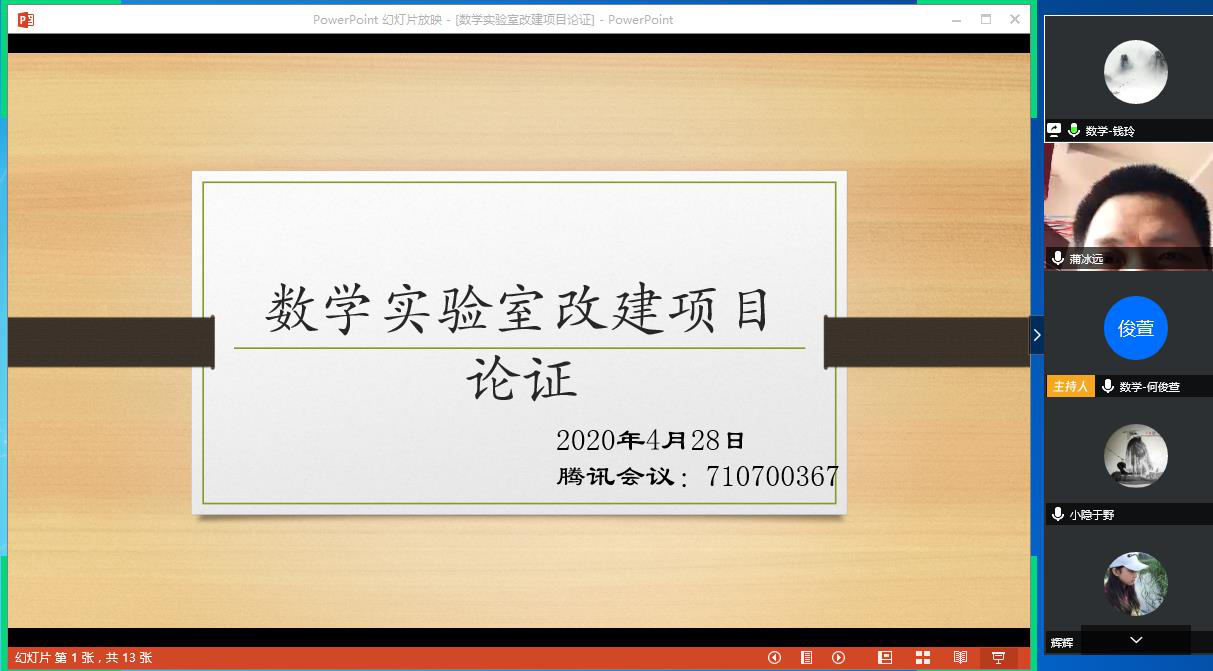Click the Normal view icon in status bar

click(885, 658)
